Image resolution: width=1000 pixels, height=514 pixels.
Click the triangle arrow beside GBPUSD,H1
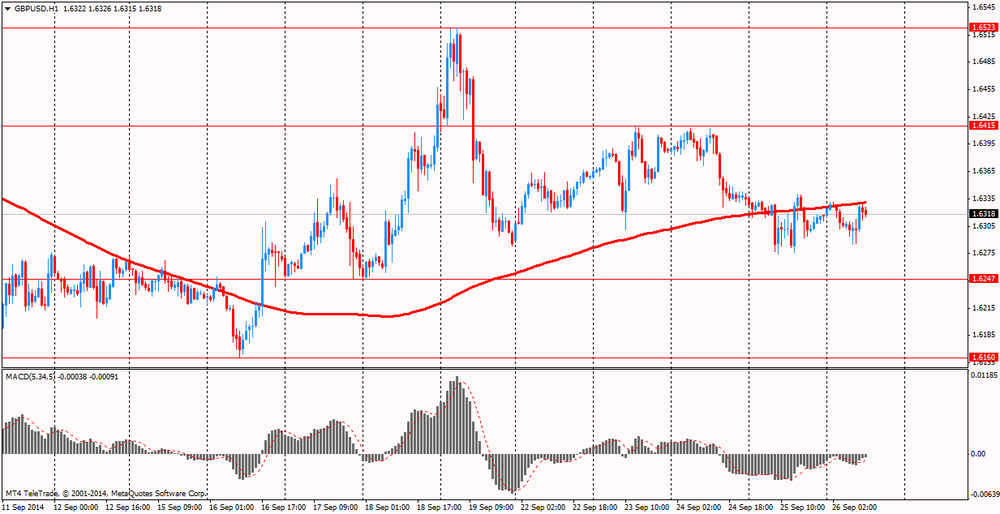point(7,8)
